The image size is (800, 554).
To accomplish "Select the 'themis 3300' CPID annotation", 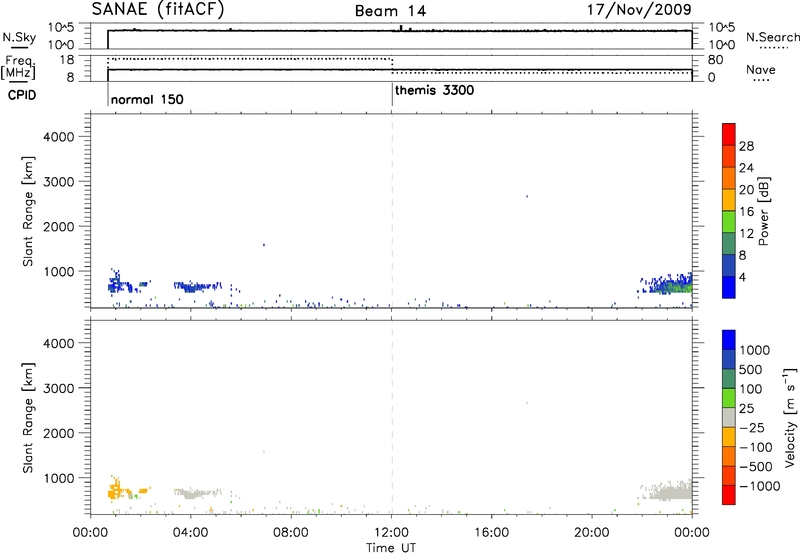I will click(434, 90).
